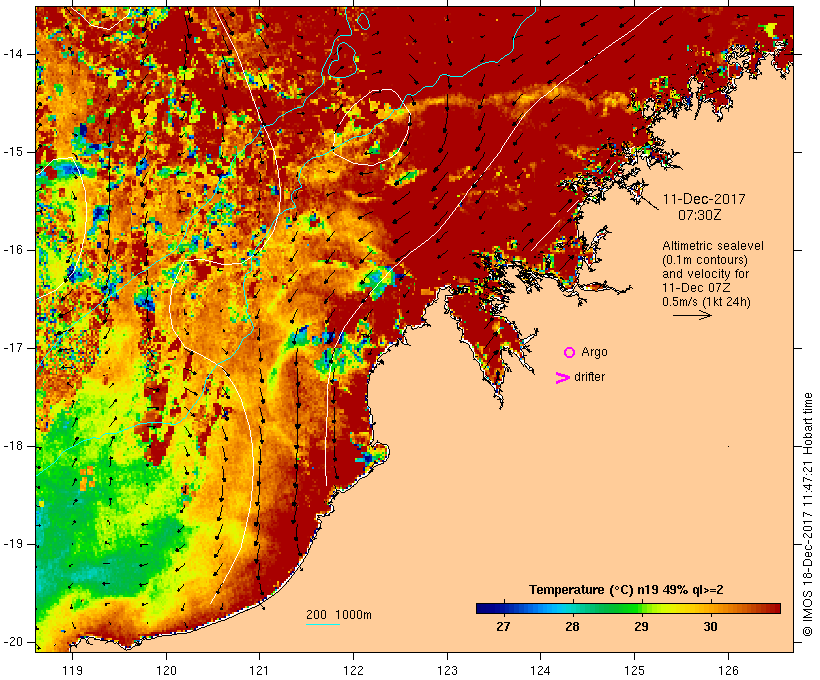Click latitude axis label -16
This screenshot has width=820, height=680.
(13, 250)
